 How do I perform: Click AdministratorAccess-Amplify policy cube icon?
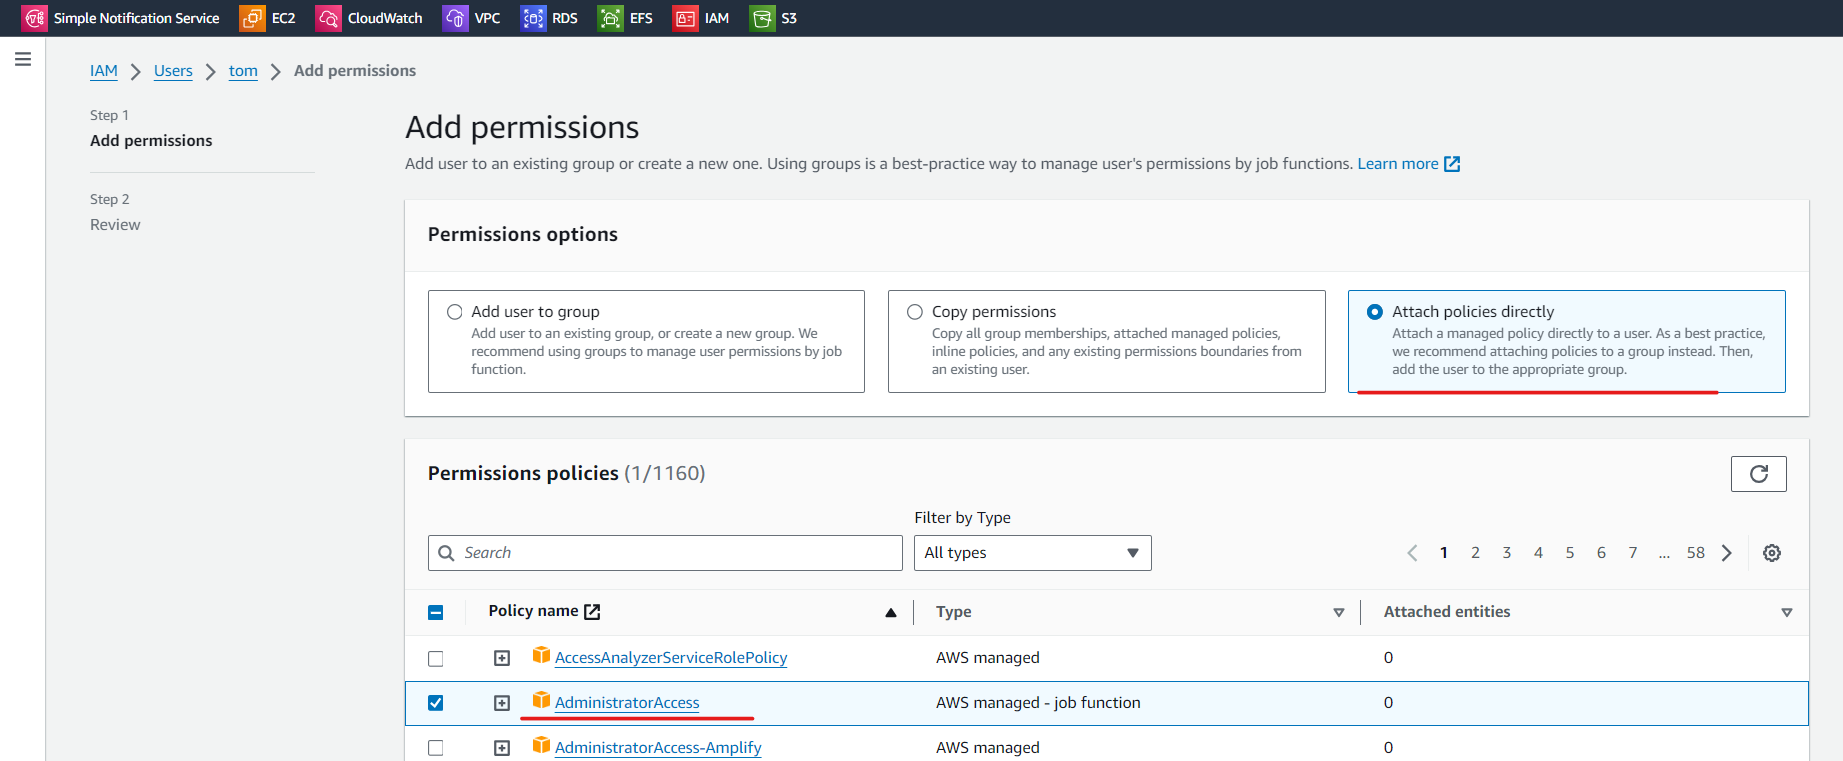click(x=541, y=745)
